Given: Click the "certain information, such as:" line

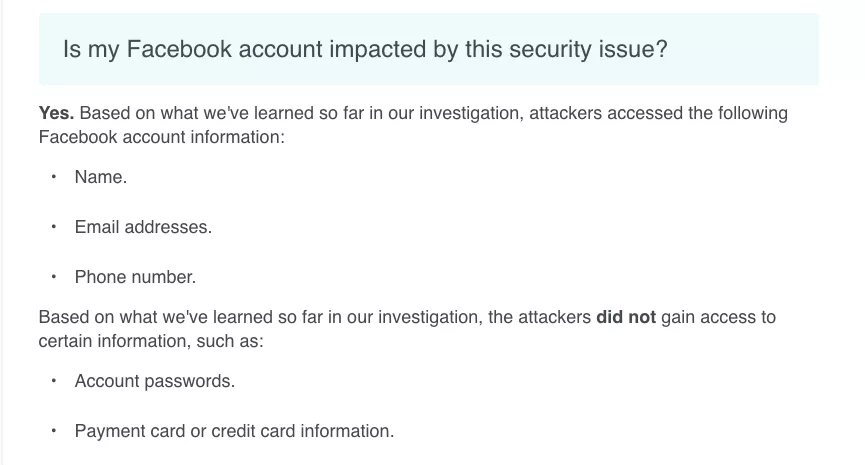Looking at the screenshot, I should click(151, 342).
